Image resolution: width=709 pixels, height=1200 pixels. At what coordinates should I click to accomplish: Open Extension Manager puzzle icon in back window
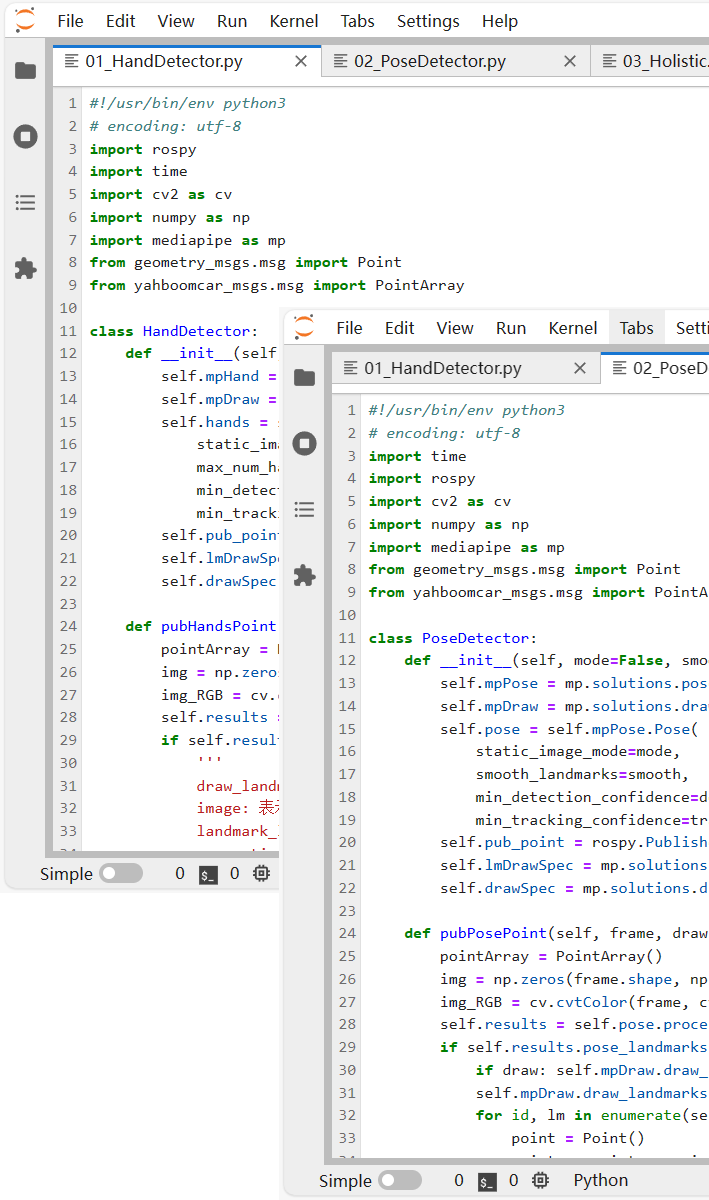tap(25, 268)
